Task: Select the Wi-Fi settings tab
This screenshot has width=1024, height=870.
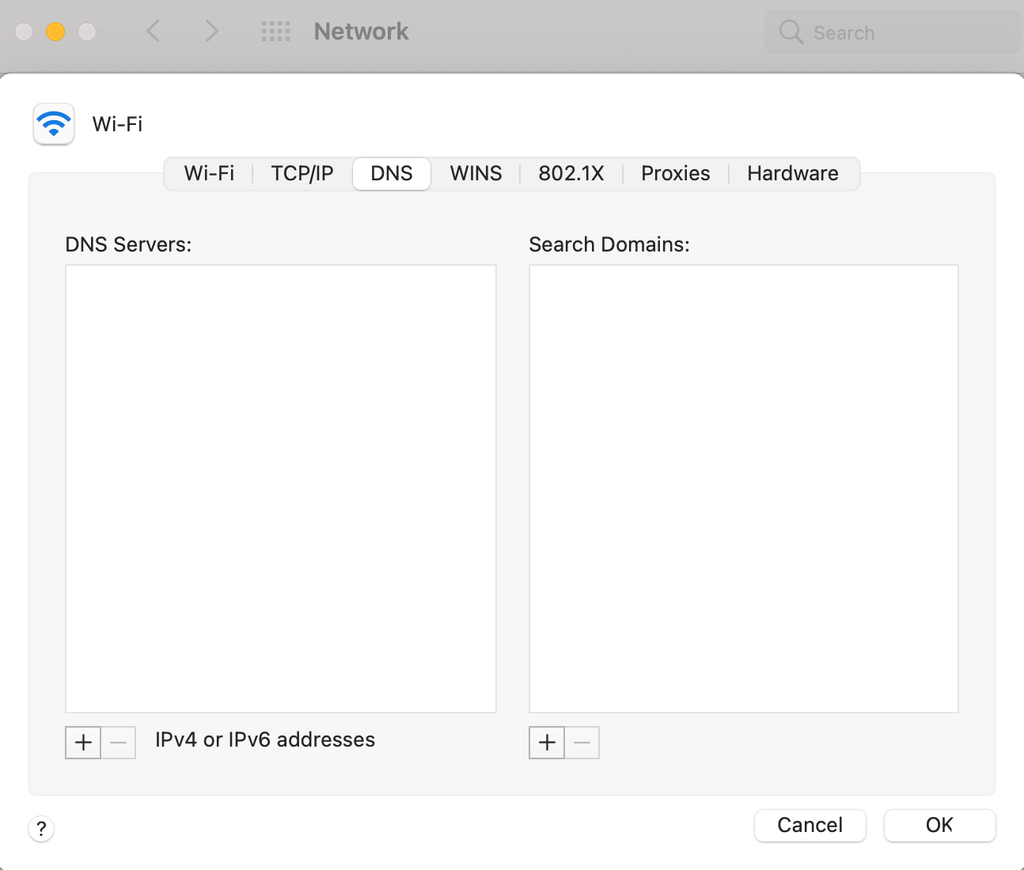Action: (x=209, y=173)
